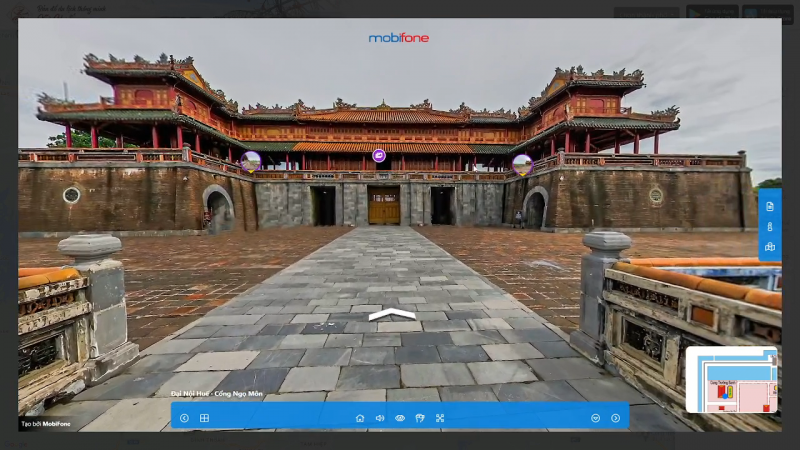This screenshot has height=450, width=800.
Task: Go to previous scene arrow
Action: pyautogui.click(x=184, y=418)
